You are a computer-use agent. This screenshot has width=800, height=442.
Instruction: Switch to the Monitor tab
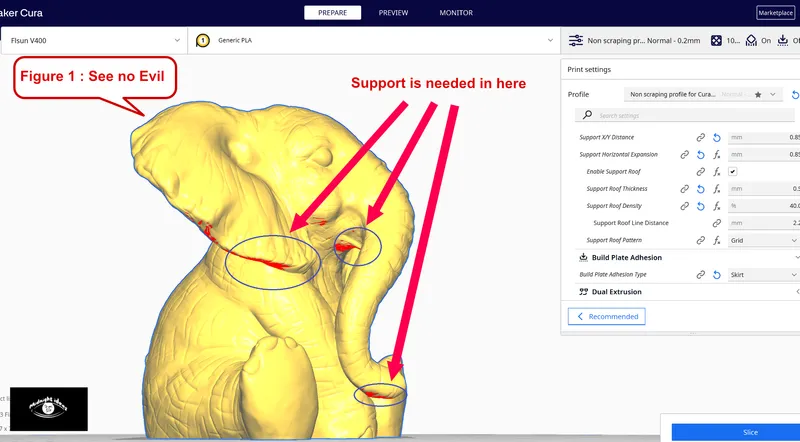456,13
